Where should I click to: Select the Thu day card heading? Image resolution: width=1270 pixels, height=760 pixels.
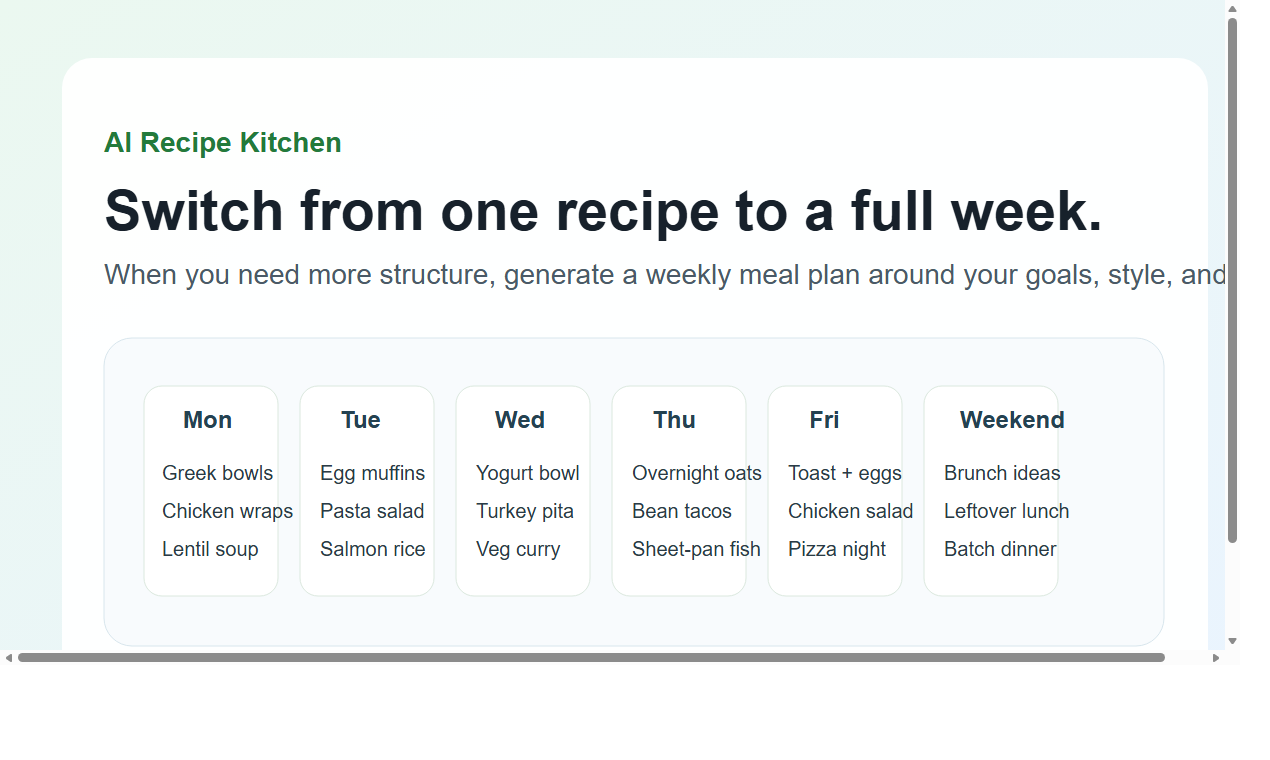674,420
